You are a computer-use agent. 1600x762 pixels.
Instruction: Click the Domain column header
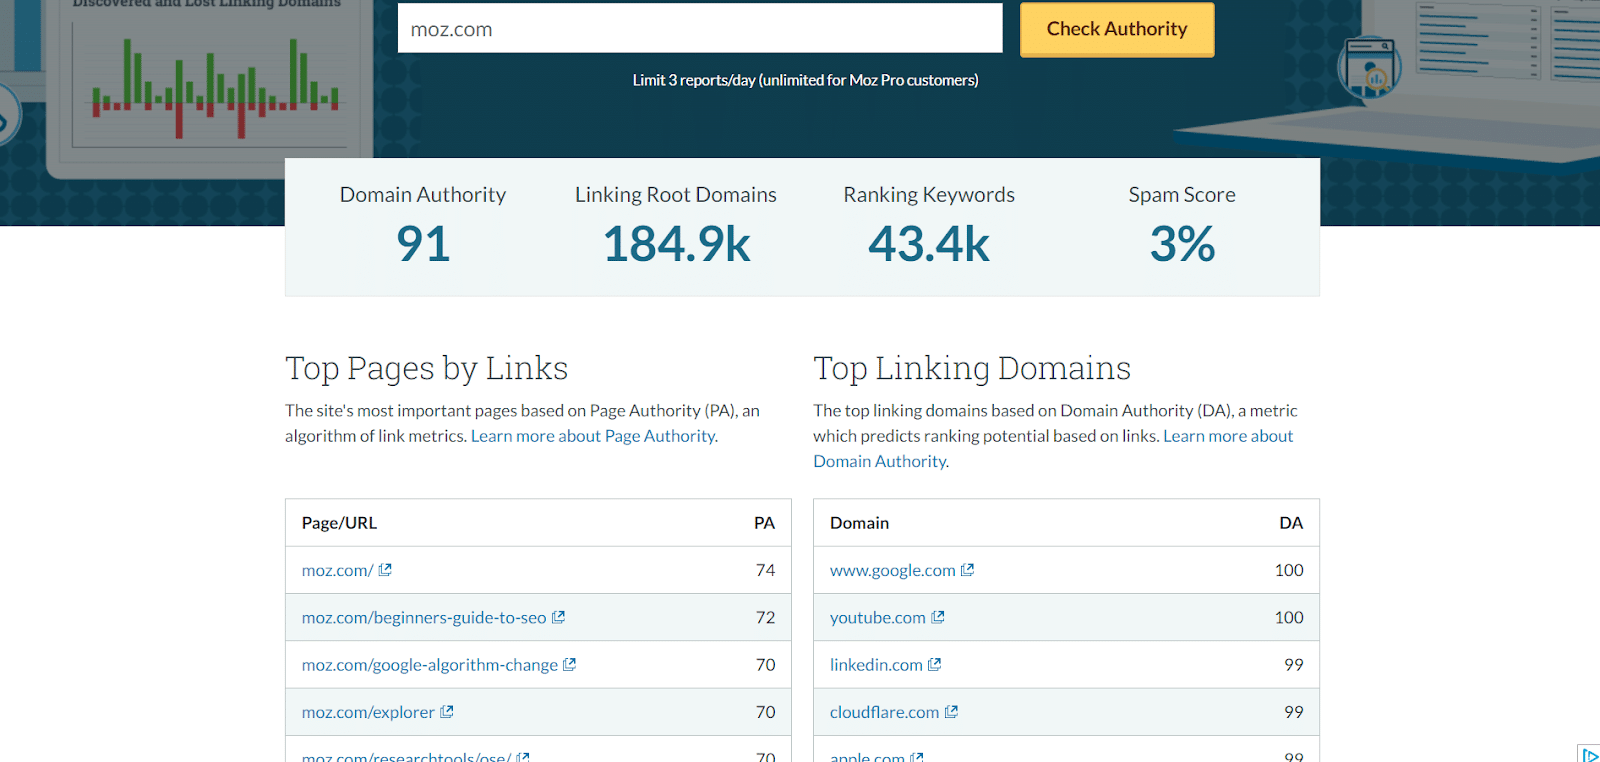click(x=859, y=523)
